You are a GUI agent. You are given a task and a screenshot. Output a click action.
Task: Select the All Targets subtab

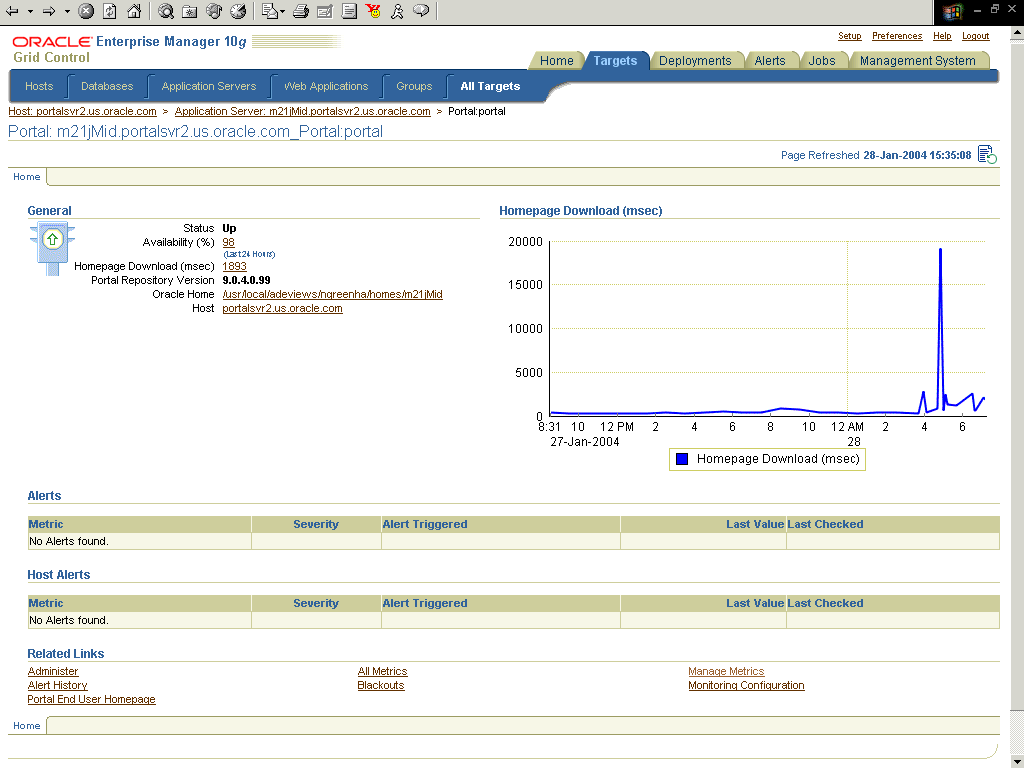(490, 86)
